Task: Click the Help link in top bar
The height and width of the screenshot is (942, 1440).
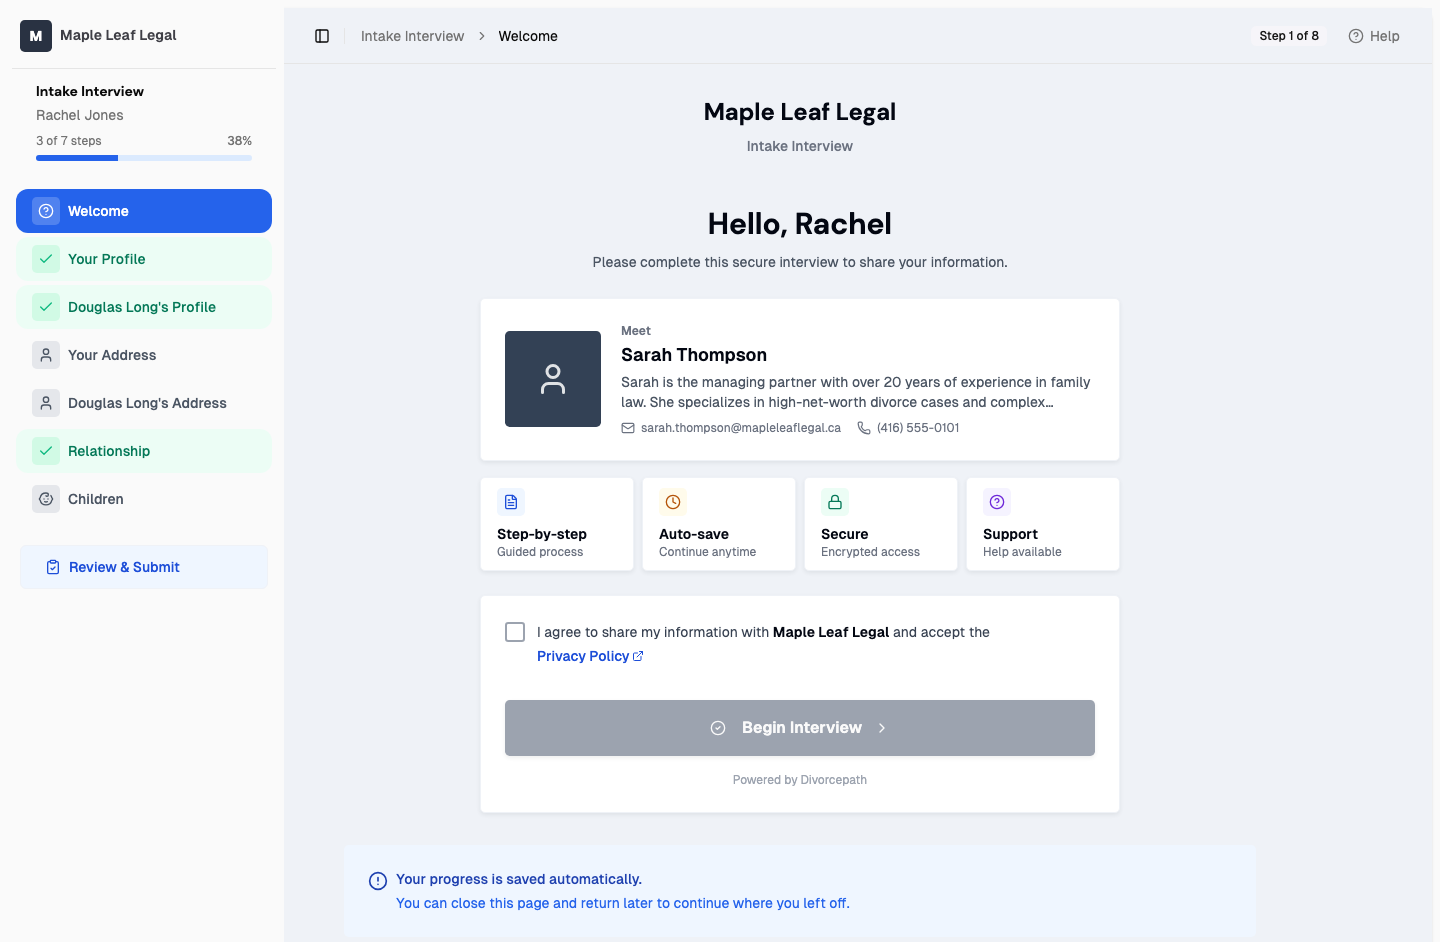Action: (x=1374, y=36)
